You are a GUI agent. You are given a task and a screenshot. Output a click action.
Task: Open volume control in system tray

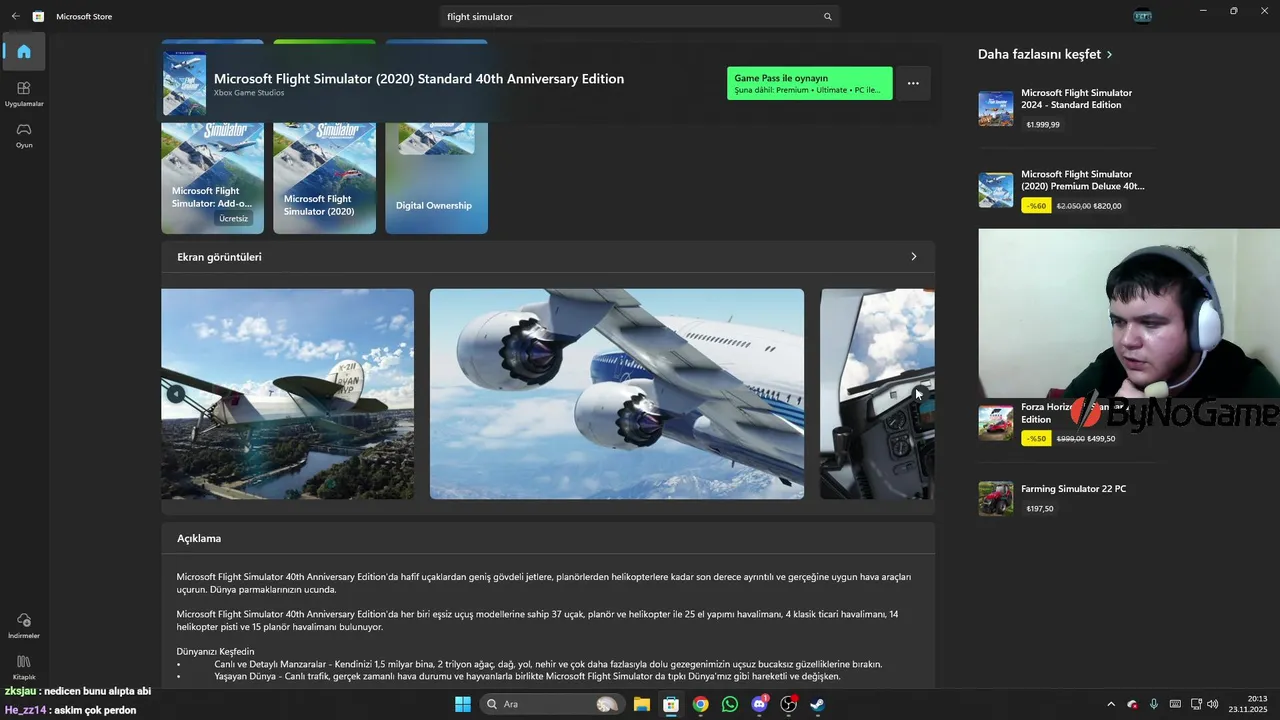click(x=1212, y=704)
